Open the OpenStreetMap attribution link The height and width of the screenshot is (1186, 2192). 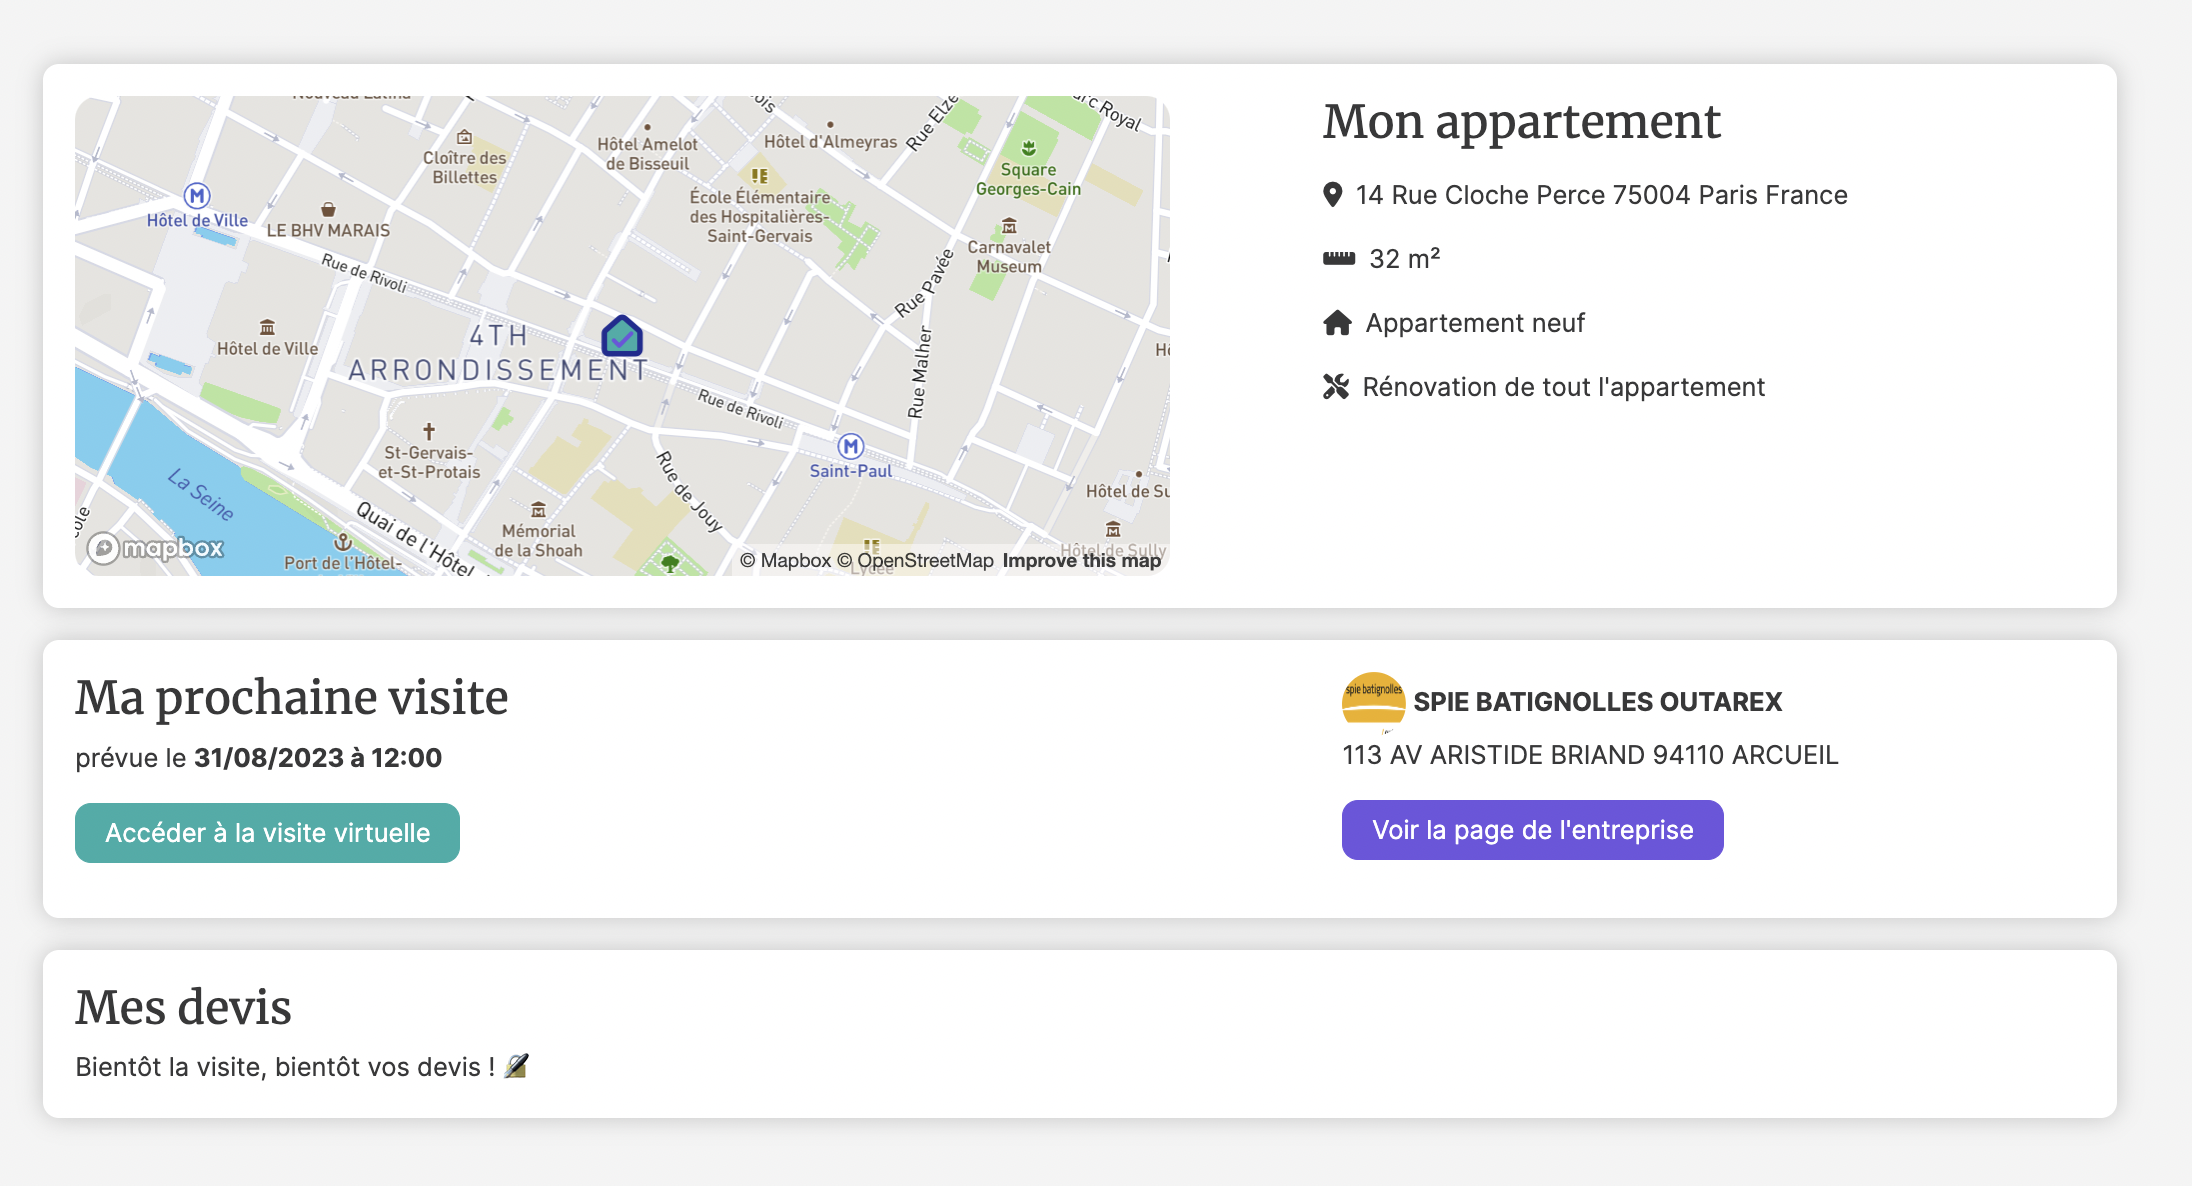click(x=915, y=561)
